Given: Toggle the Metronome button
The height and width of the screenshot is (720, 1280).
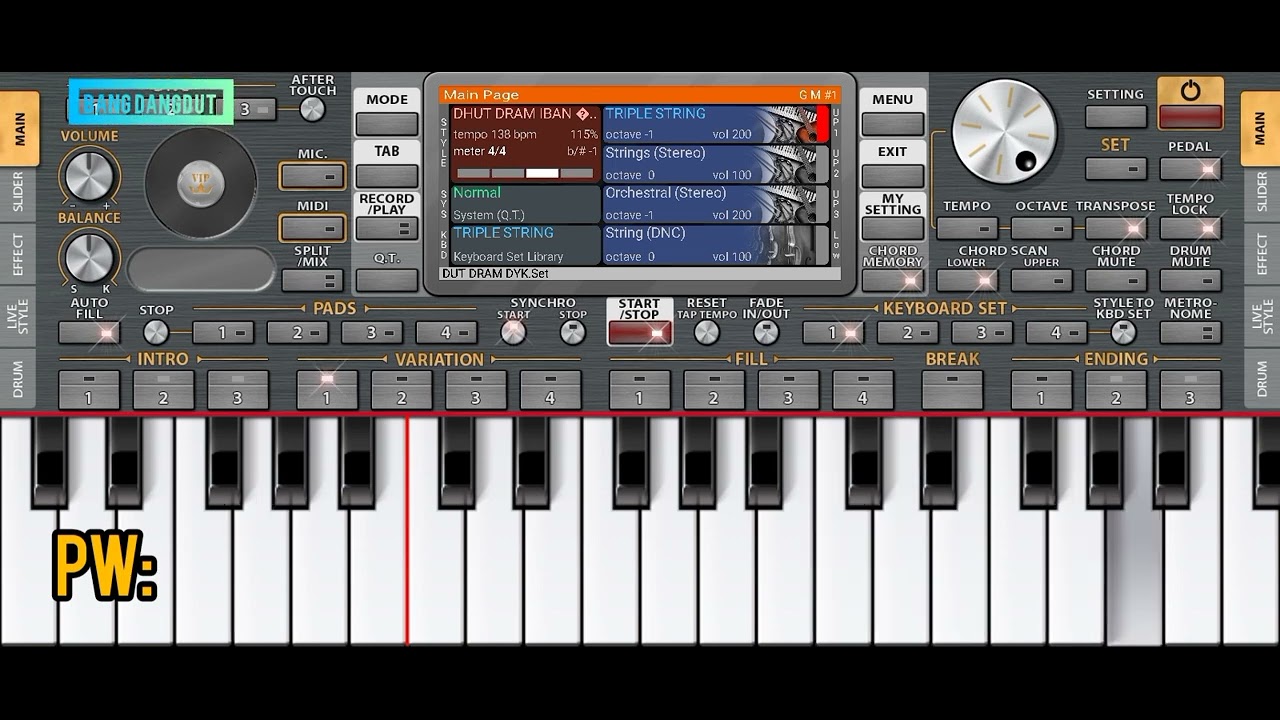Looking at the screenshot, I should click(x=1190, y=332).
